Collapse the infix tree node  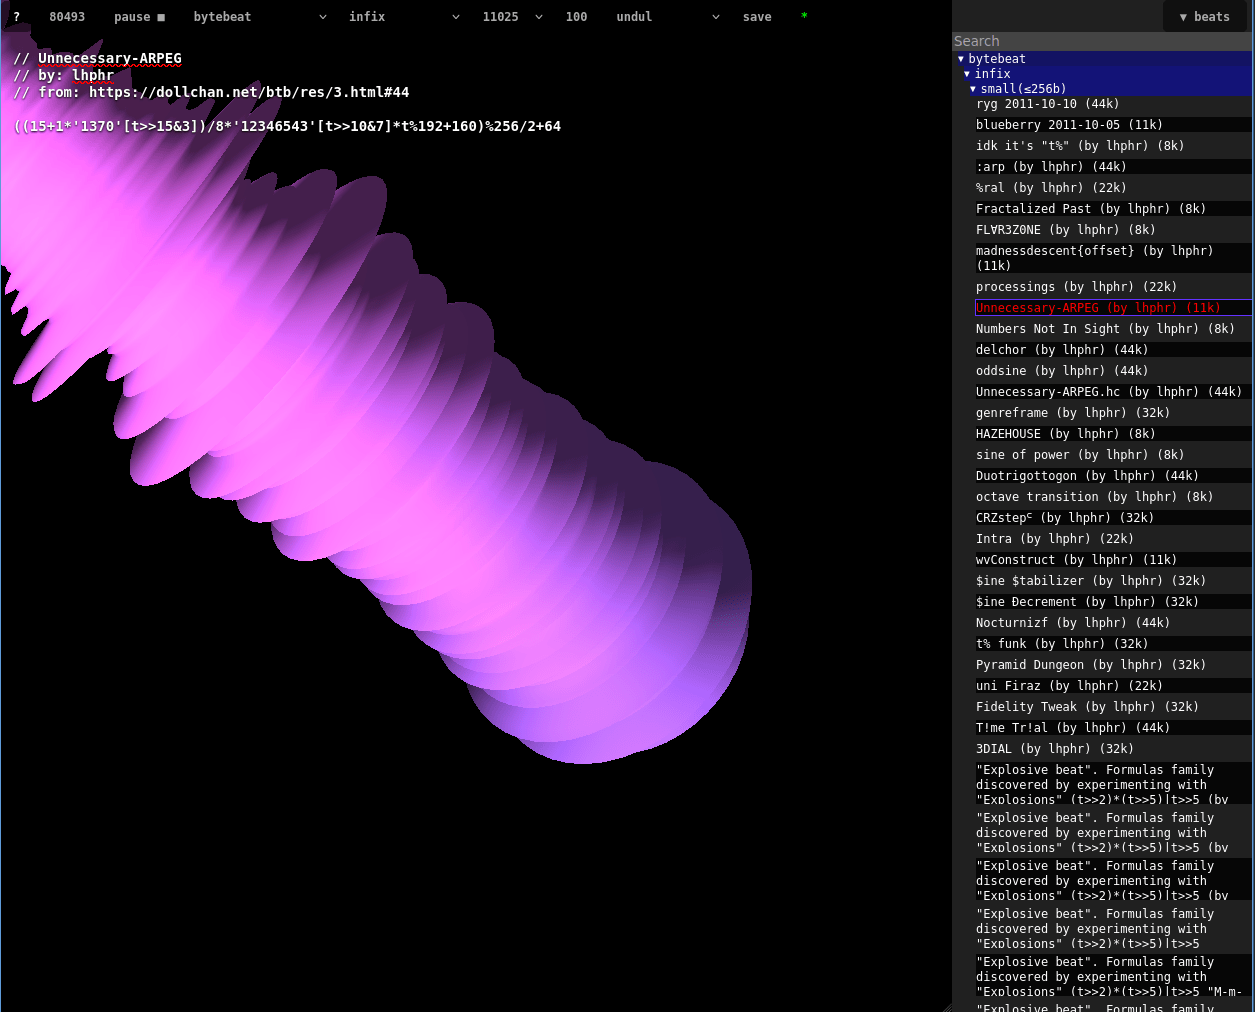click(992, 74)
